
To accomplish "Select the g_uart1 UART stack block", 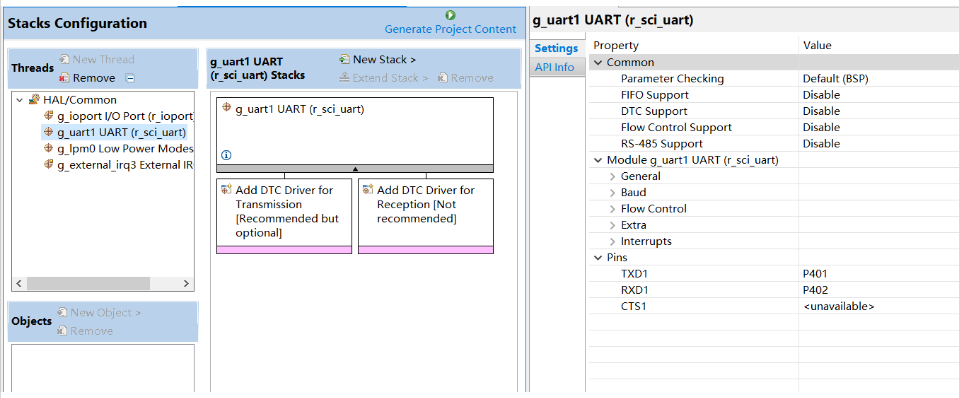I will click(x=354, y=131).
